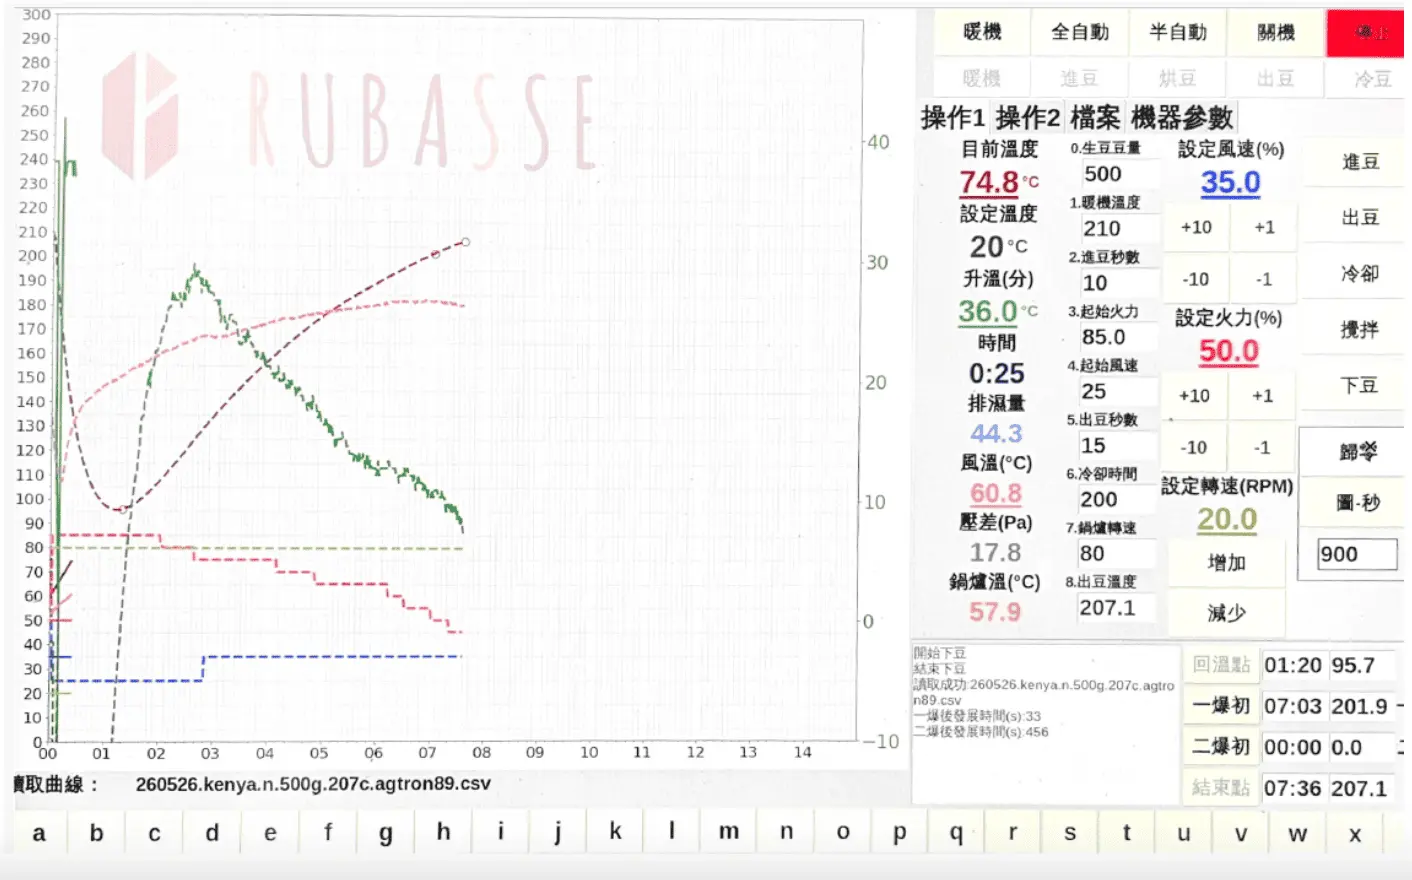This screenshot has height=880, width=1412.
Task: Click the 鍋爐轉速 field showing 80
Action: (1117, 553)
